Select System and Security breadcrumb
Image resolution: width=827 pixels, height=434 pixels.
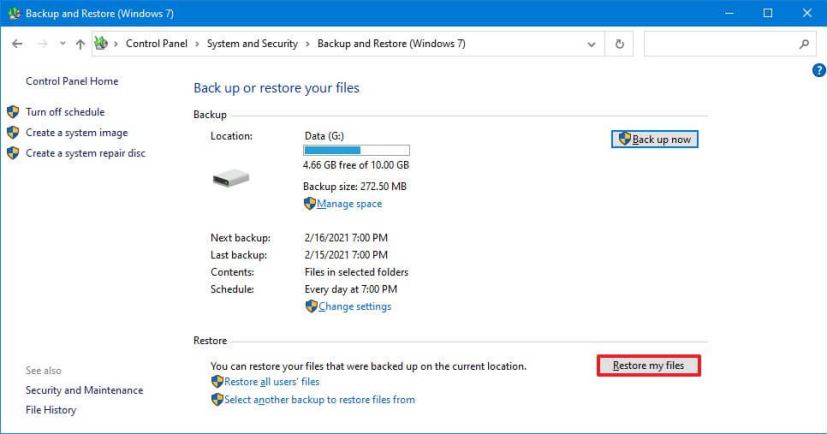click(252, 44)
